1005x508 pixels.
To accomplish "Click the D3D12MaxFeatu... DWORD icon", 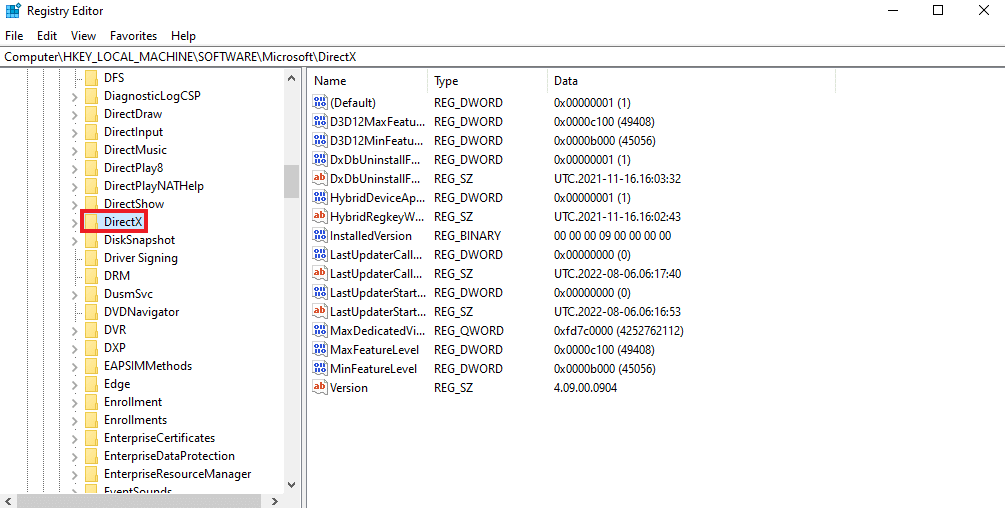I will pyautogui.click(x=319, y=122).
